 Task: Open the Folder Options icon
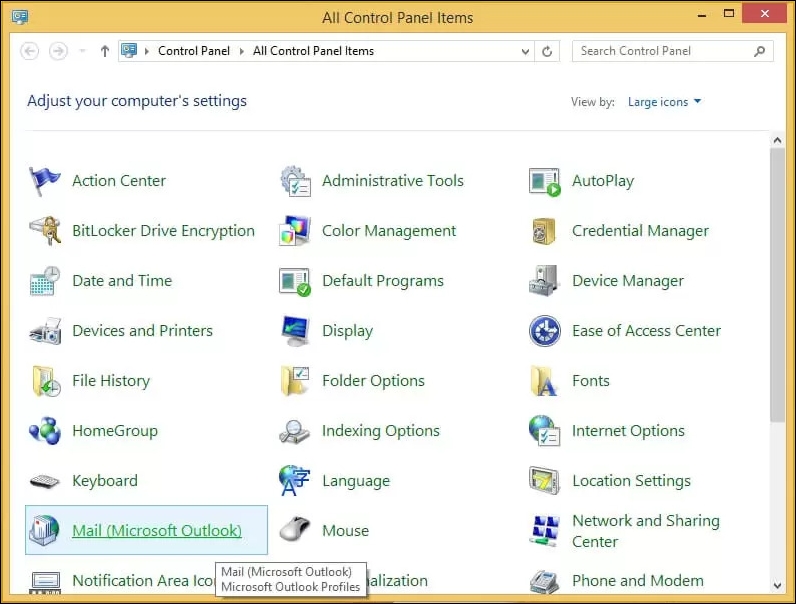[x=295, y=381]
